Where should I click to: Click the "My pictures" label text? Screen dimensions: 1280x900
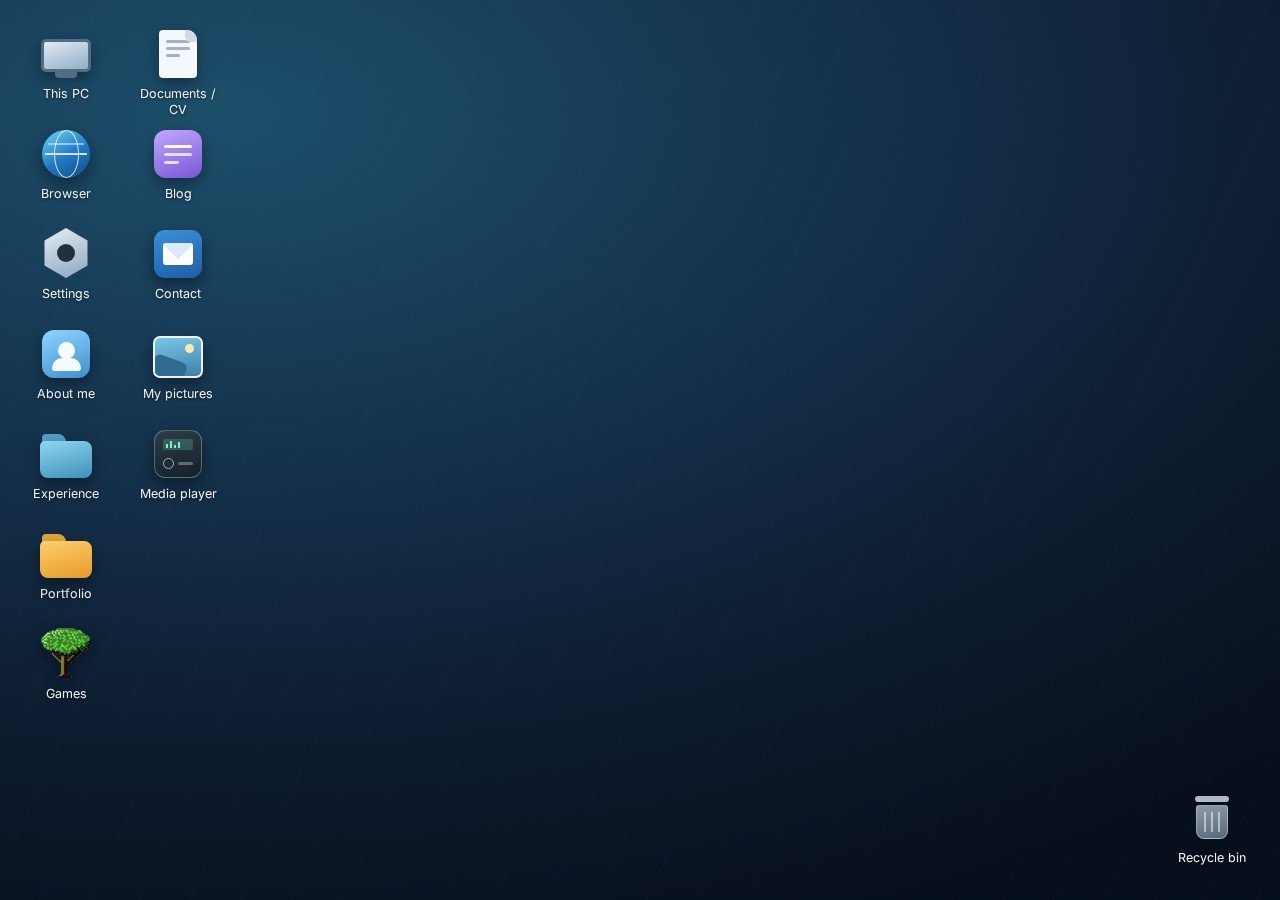coord(178,394)
